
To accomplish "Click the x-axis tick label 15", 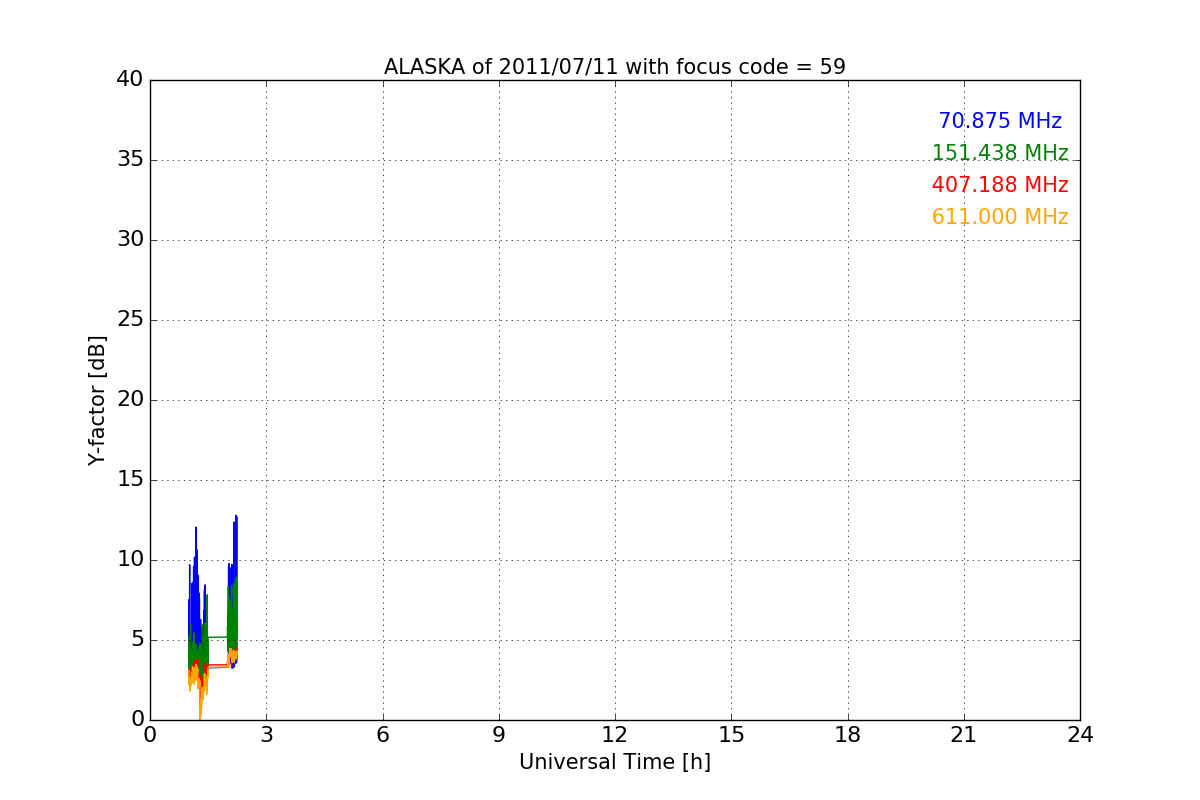I will point(731,735).
